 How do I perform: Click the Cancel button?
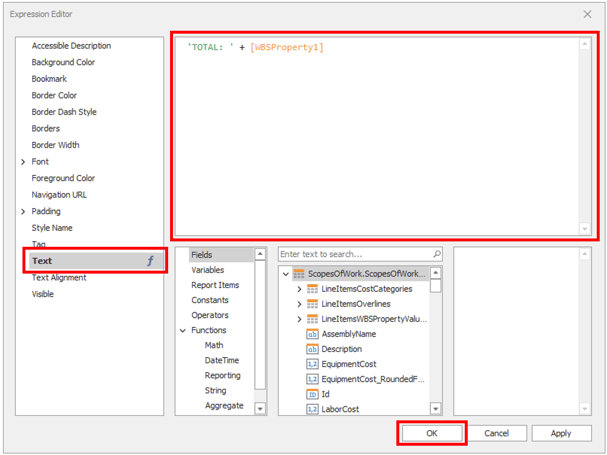pyautogui.click(x=496, y=433)
